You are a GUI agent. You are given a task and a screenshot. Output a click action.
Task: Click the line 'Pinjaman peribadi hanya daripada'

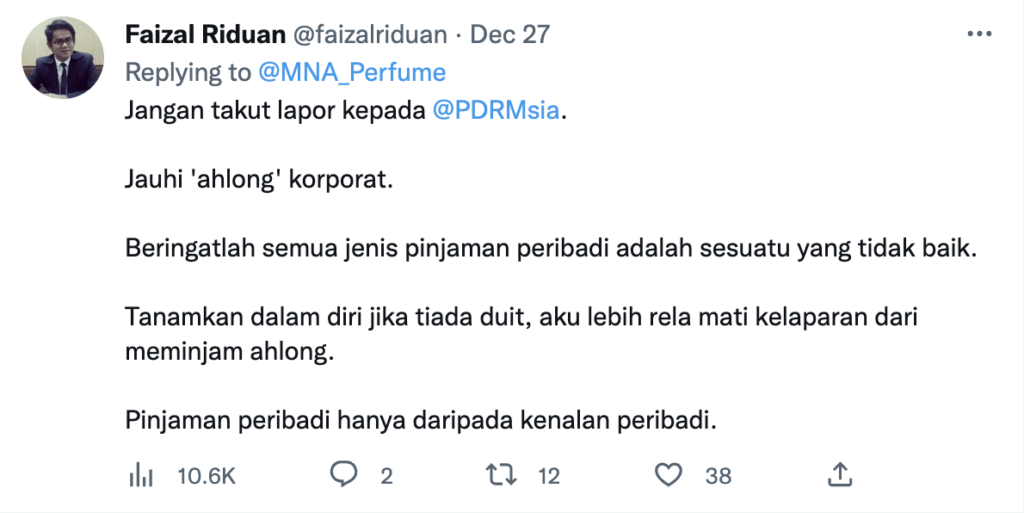[x=421, y=421]
